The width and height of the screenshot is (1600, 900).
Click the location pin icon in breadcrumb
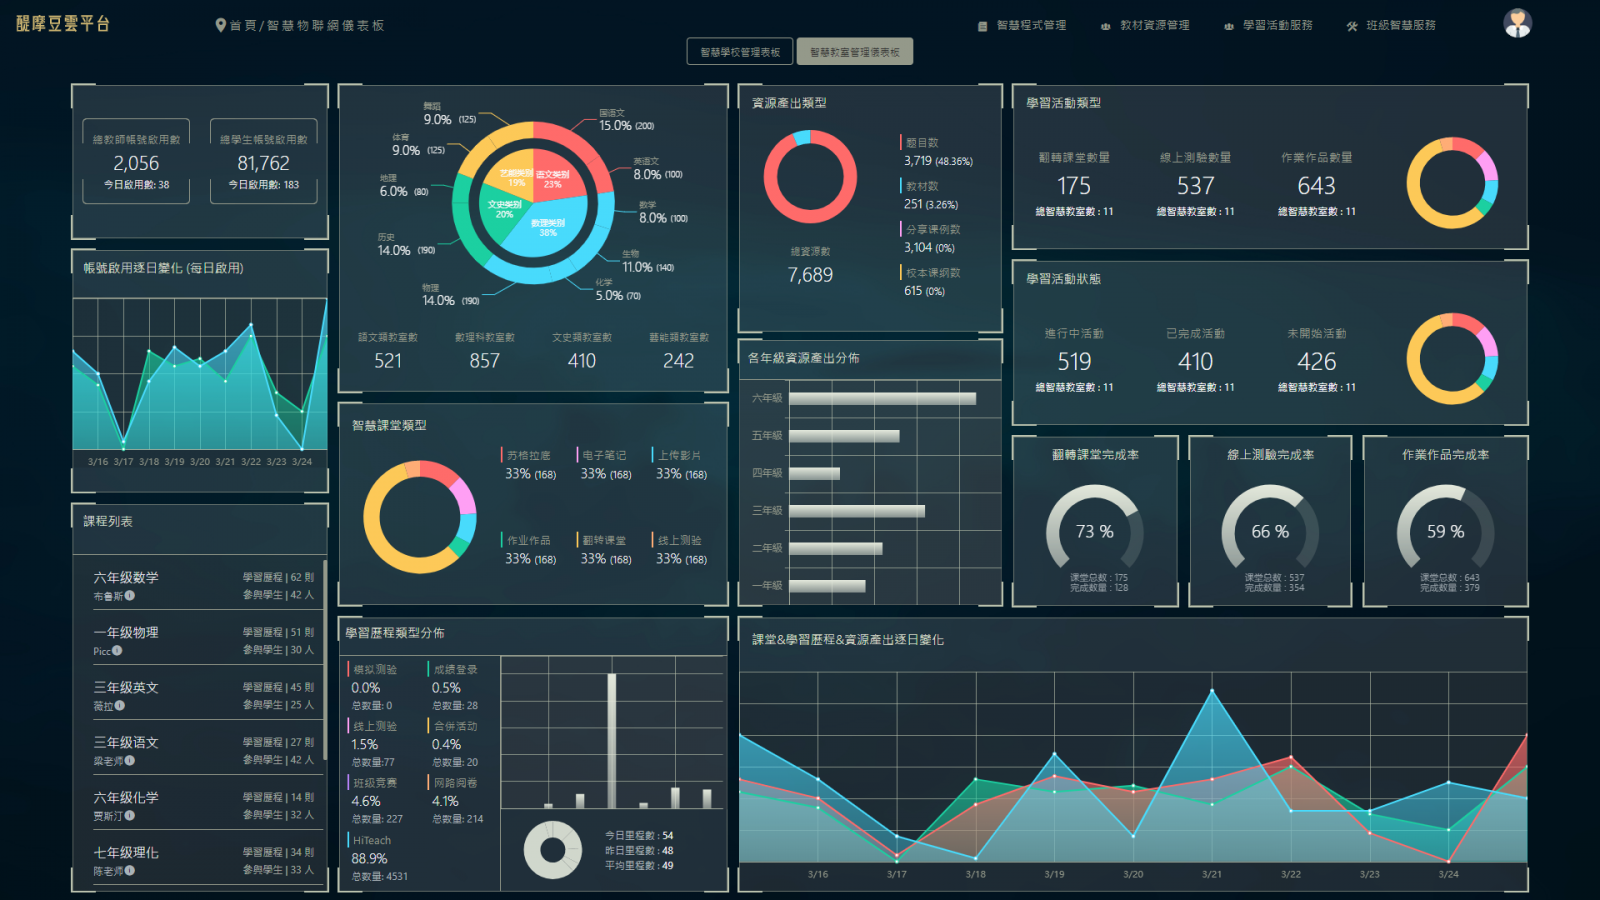(x=220, y=25)
